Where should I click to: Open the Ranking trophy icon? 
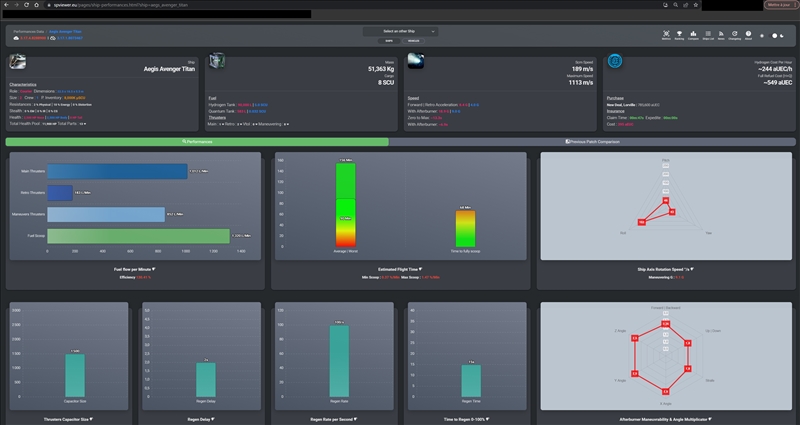[x=679, y=34]
